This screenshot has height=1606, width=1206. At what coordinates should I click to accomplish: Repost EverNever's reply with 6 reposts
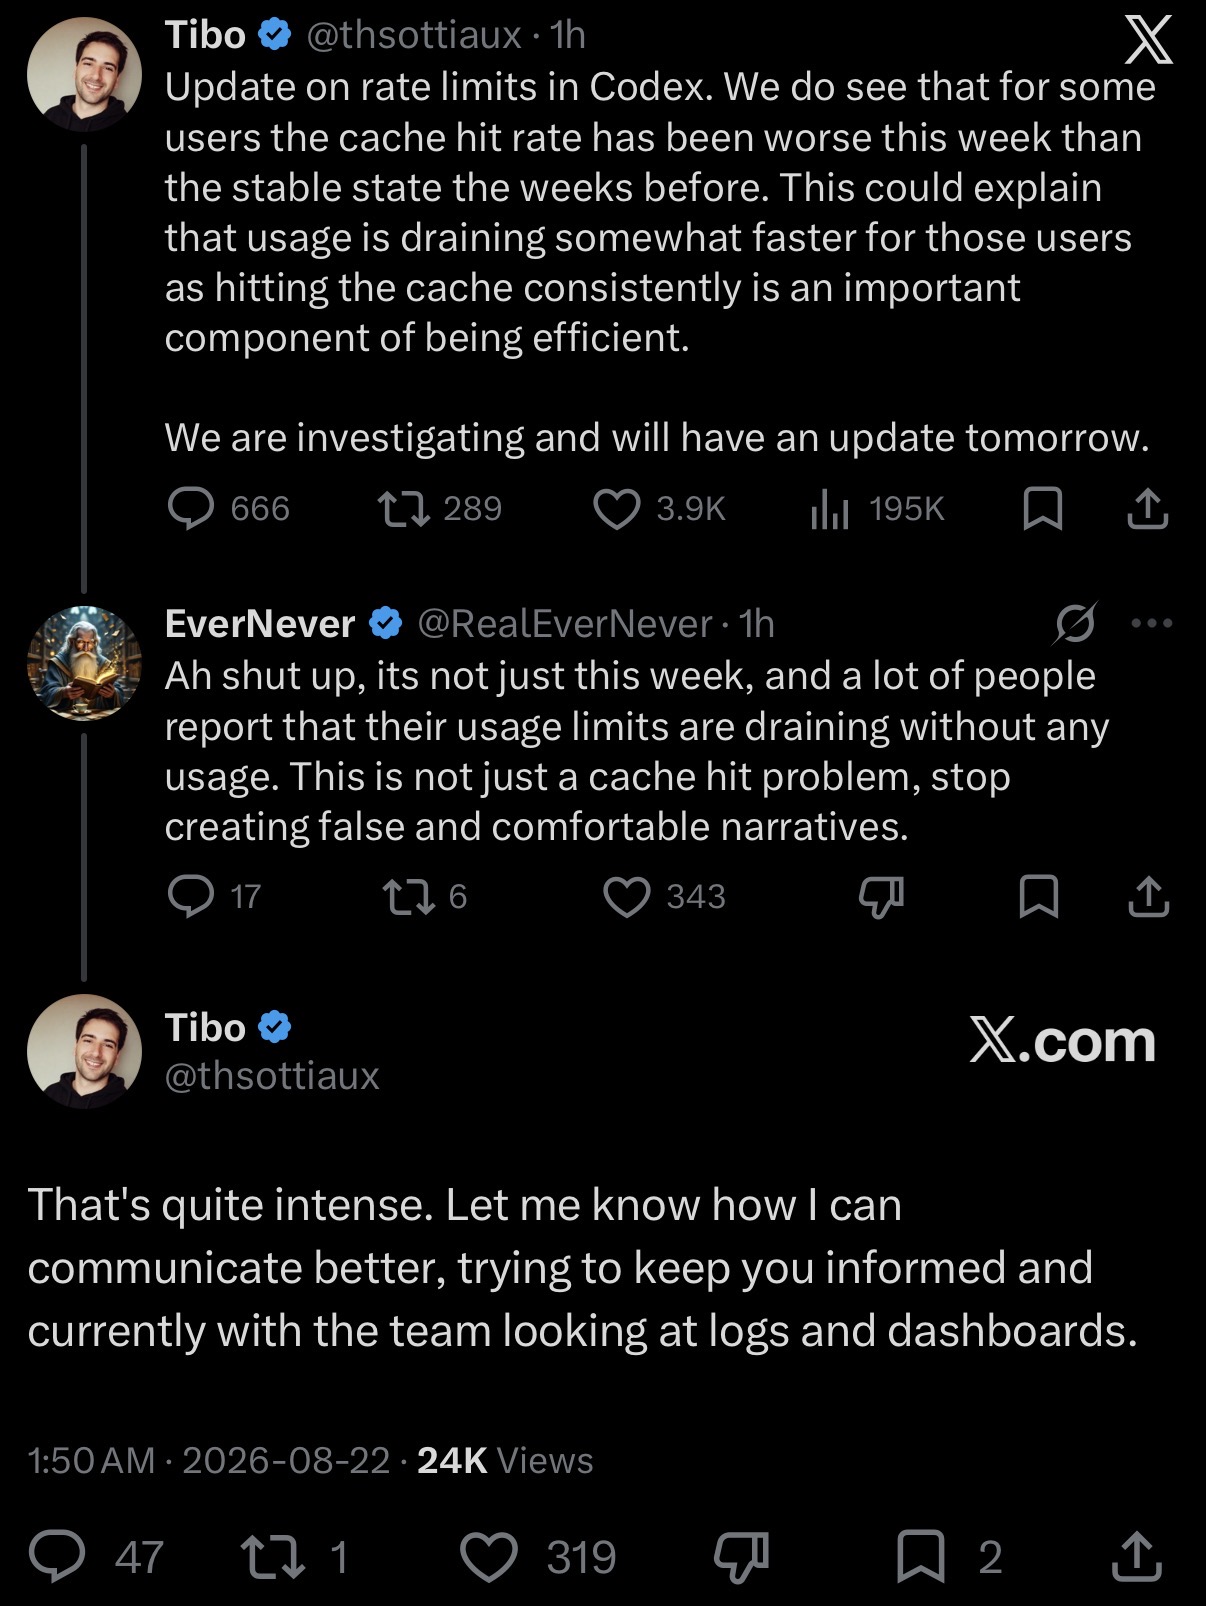pyautogui.click(x=426, y=895)
